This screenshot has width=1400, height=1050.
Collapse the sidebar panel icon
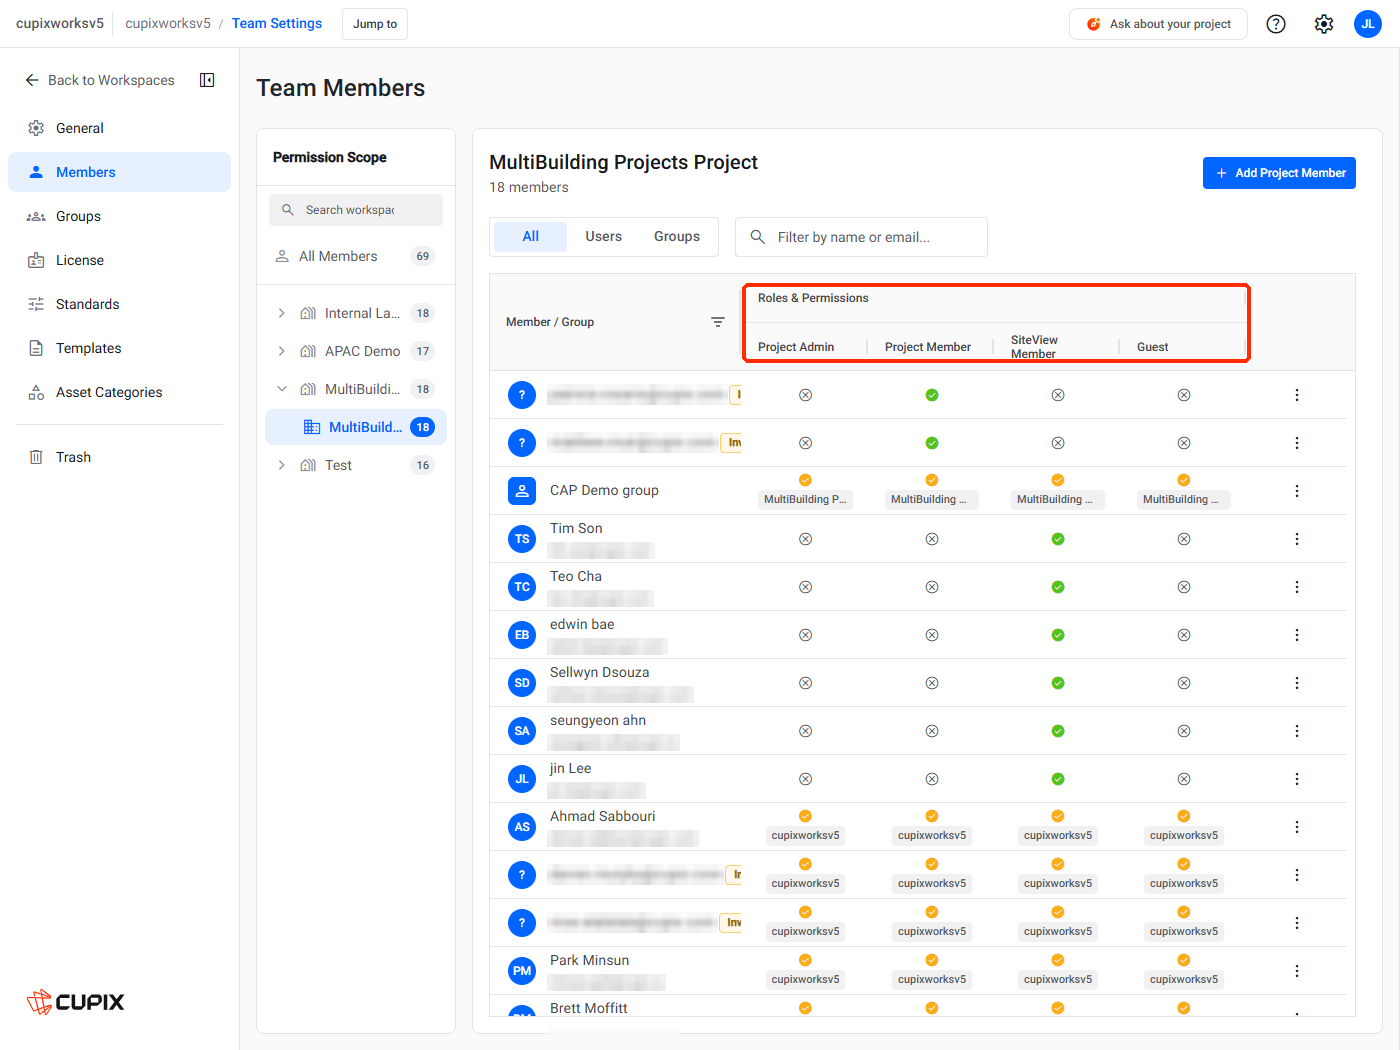pos(207,80)
